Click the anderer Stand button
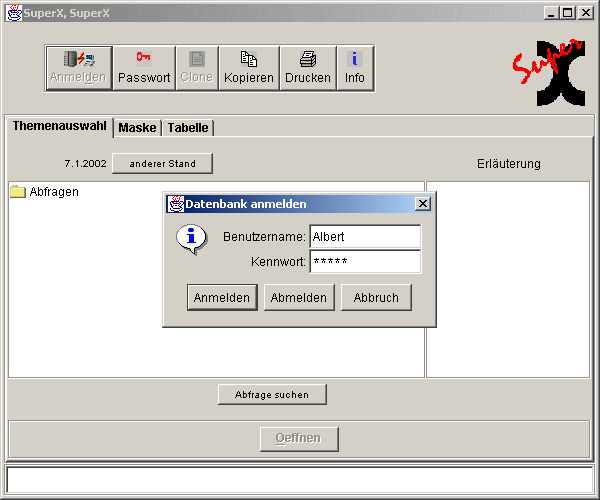The image size is (600, 500). coord(162,164)
